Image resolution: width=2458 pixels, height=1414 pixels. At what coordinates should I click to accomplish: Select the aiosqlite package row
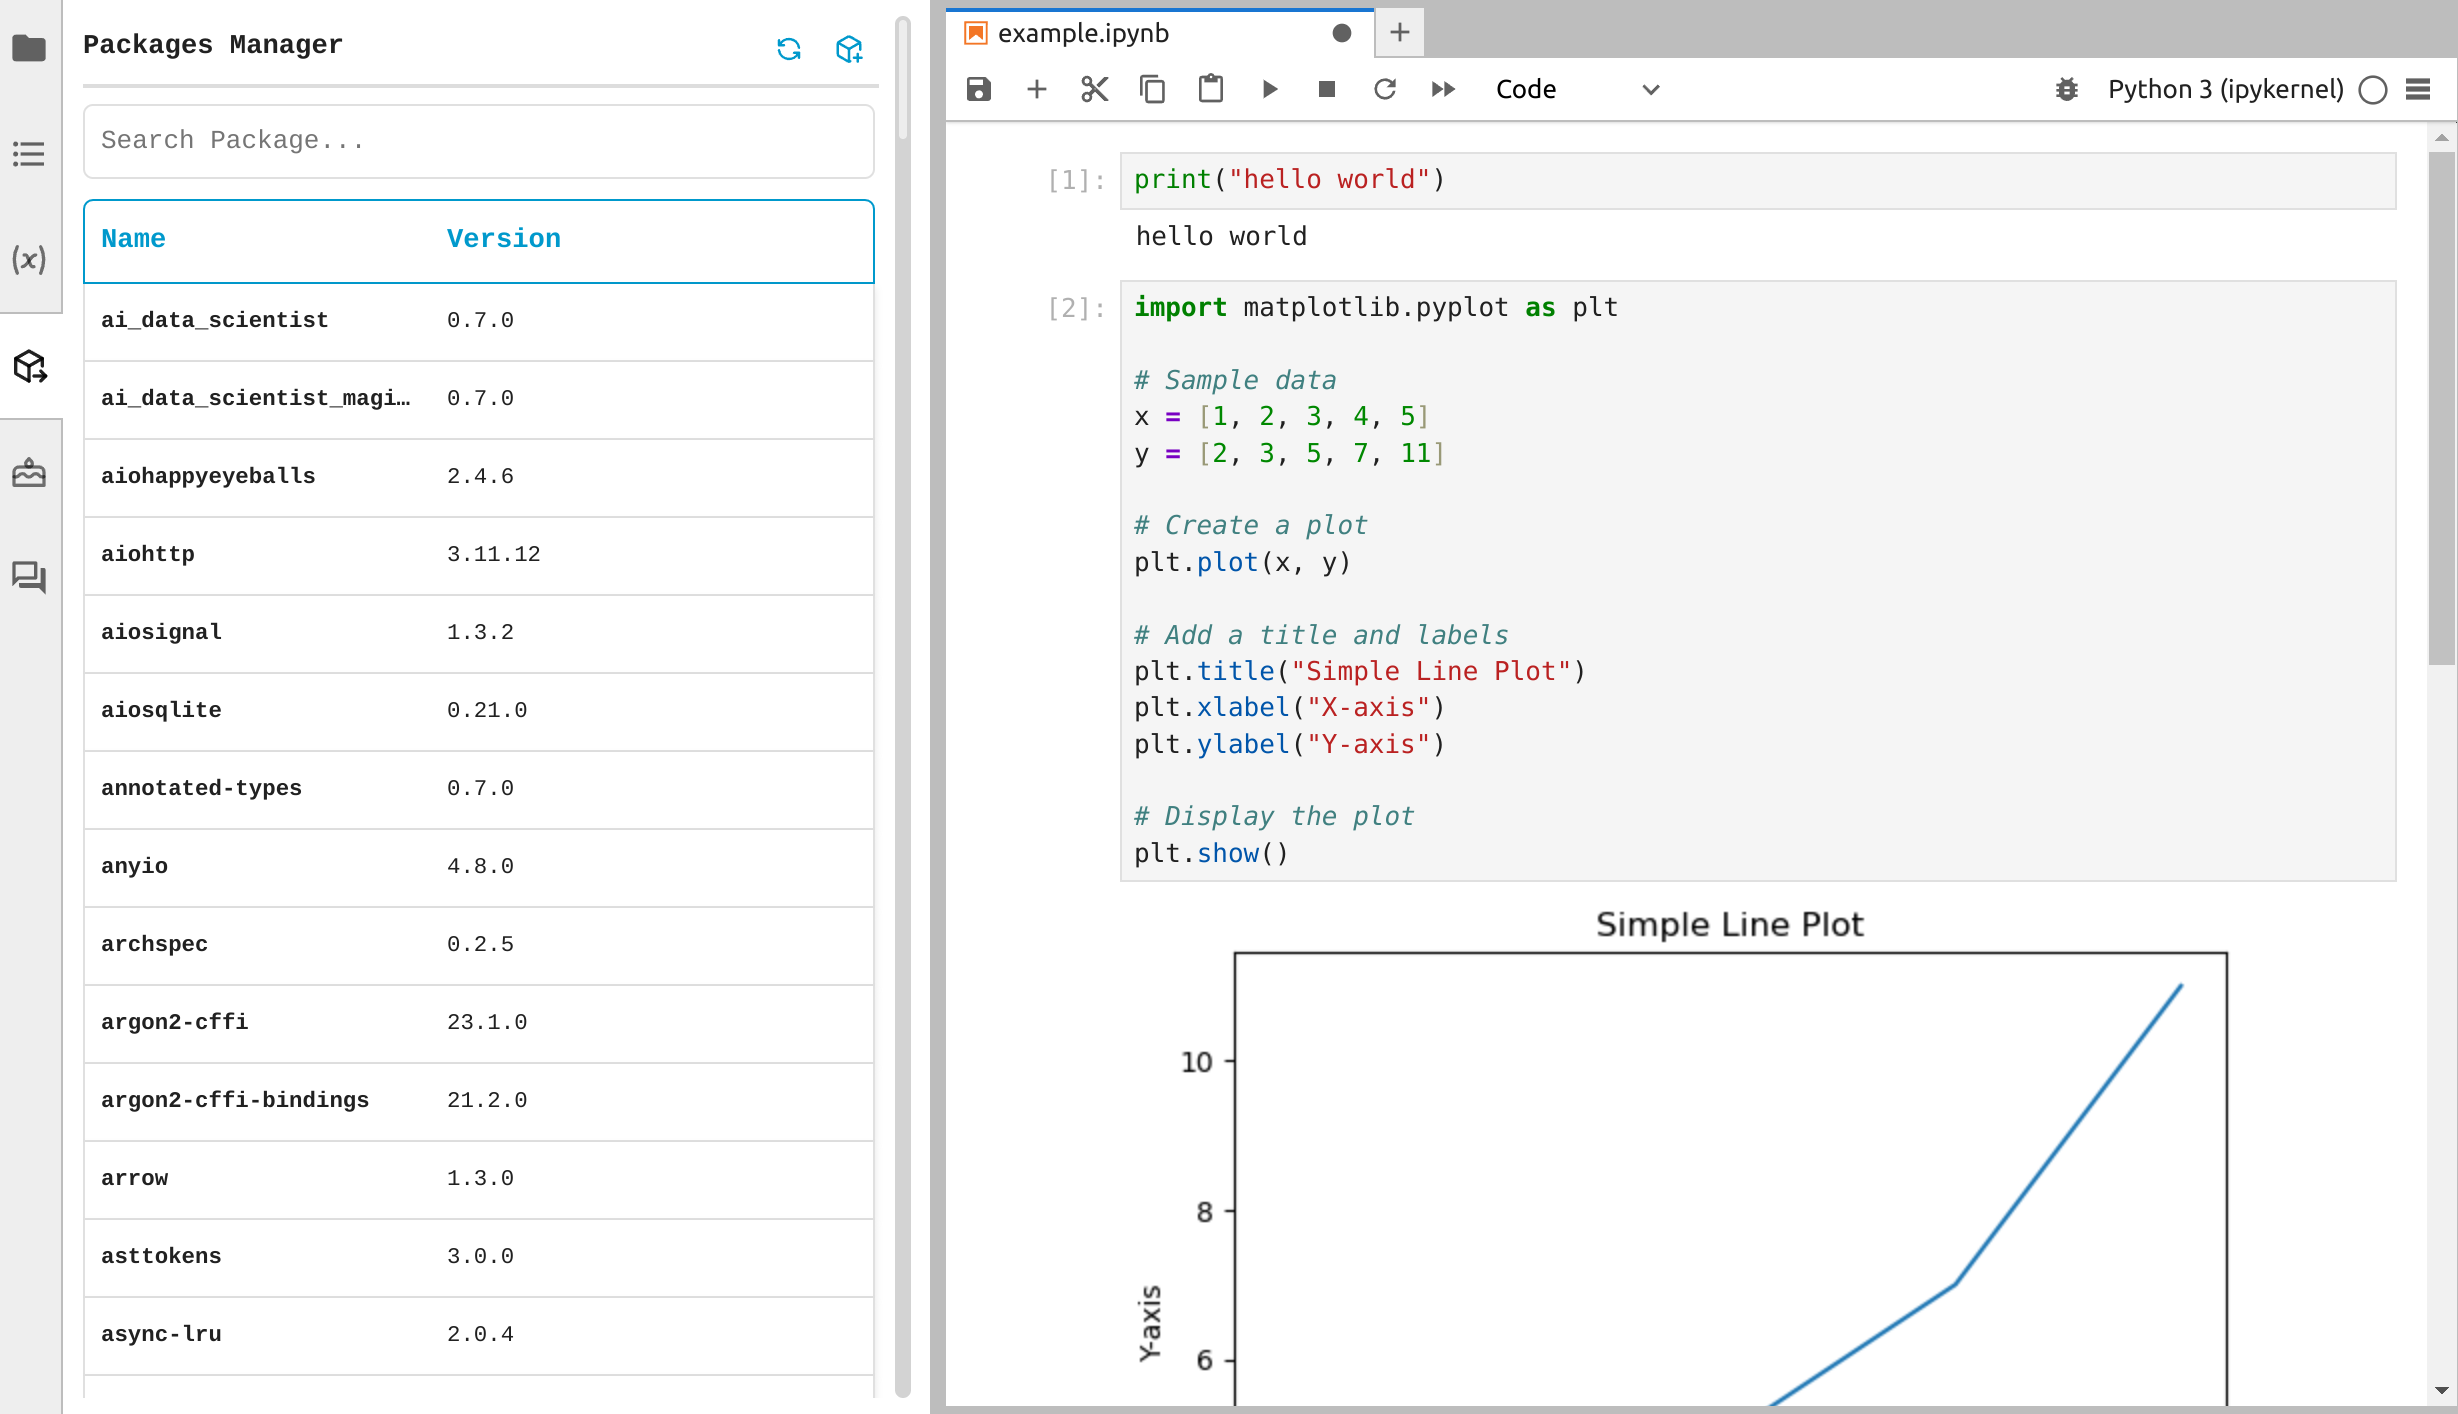pos(479,711)
